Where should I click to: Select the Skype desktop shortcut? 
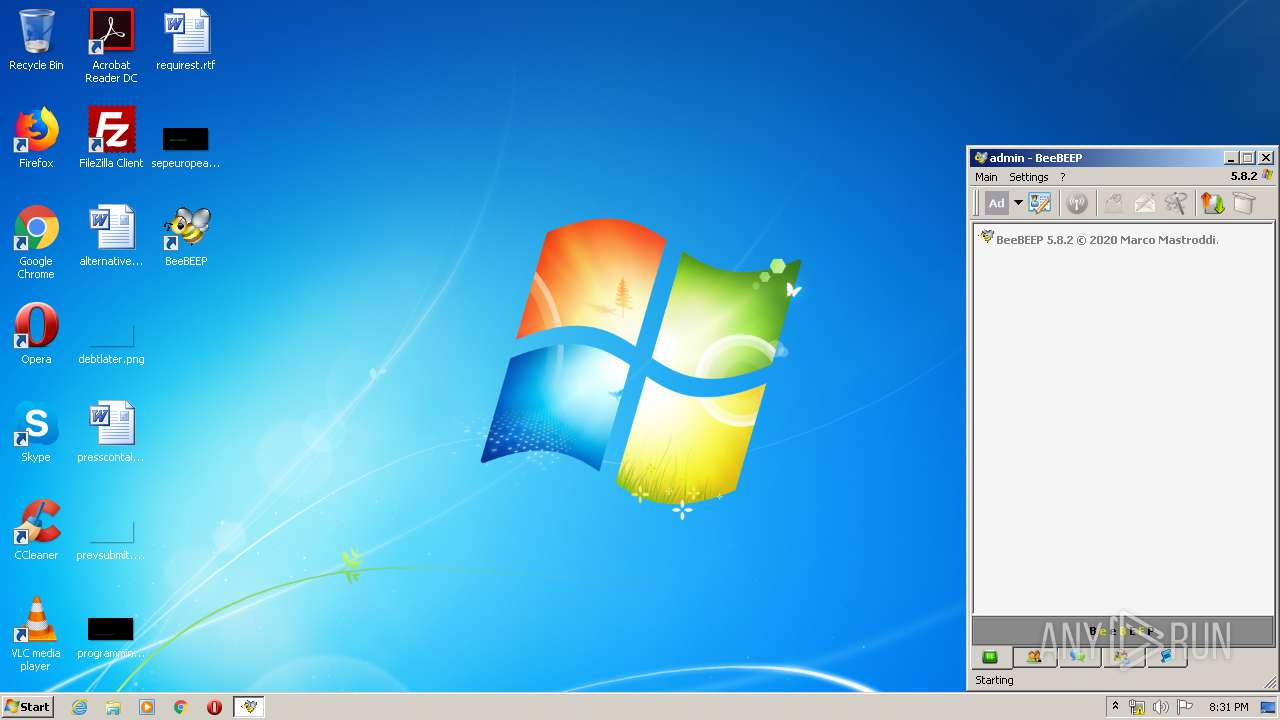tap(36, 432)
